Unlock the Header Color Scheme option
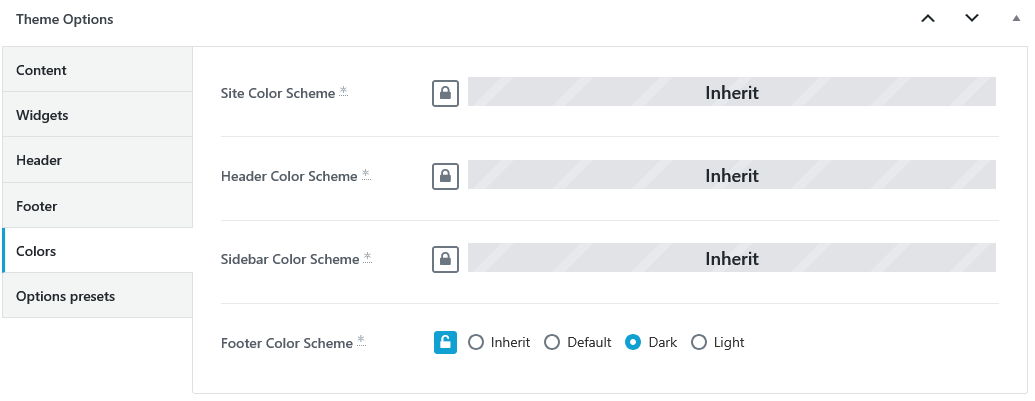 [x=445, y=176]
